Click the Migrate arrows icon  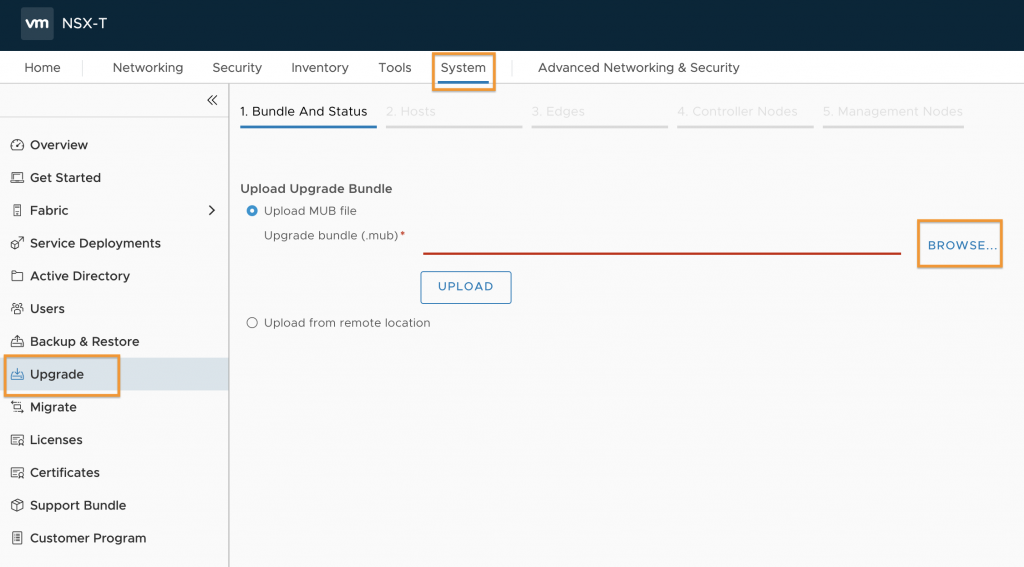17,407
